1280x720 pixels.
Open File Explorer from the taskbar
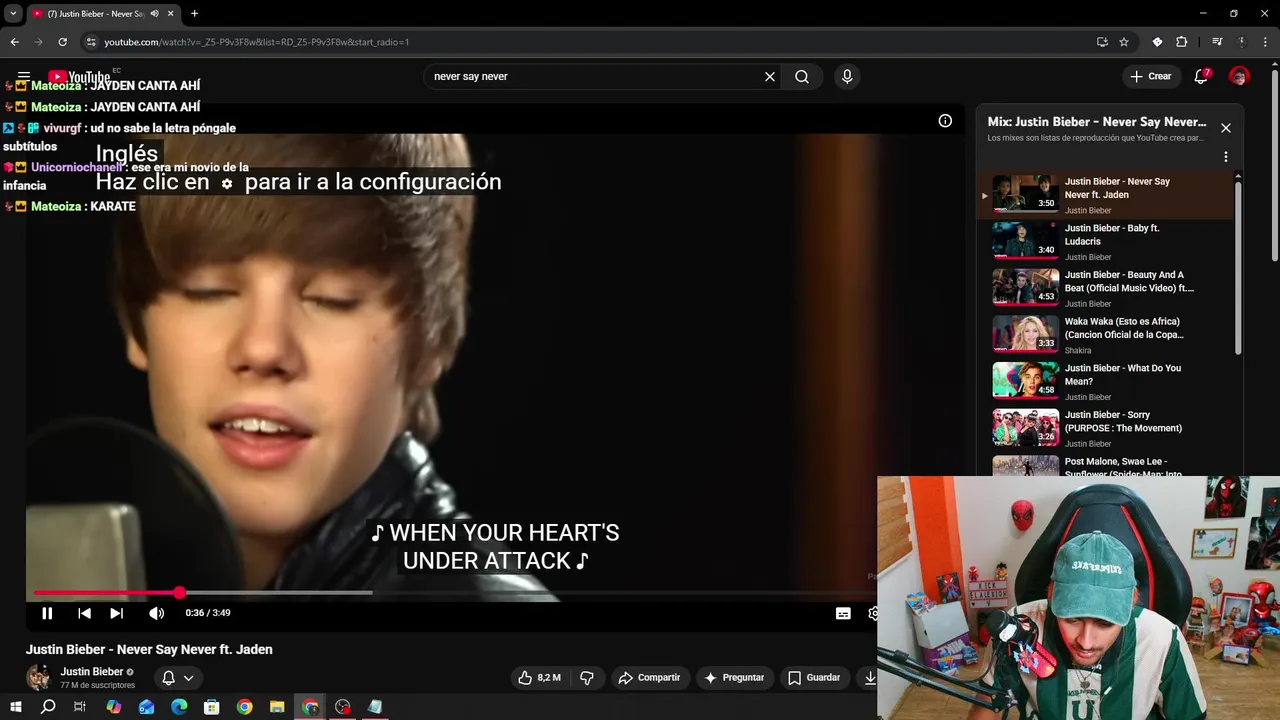click(x=277, y=707)
